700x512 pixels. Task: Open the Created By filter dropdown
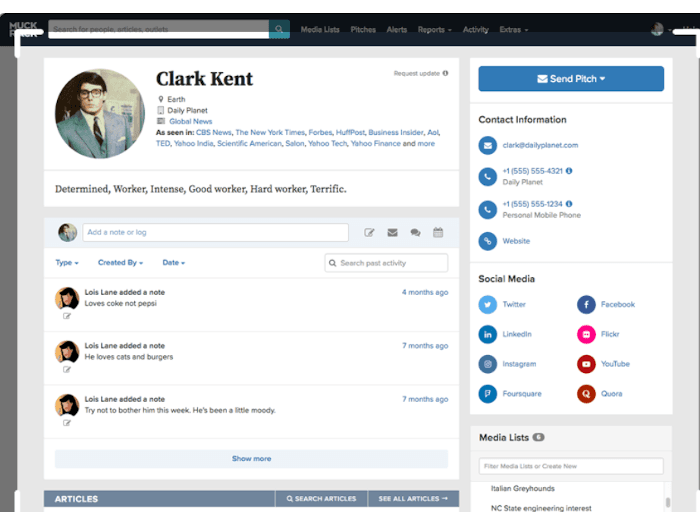[x=120, y=263]
